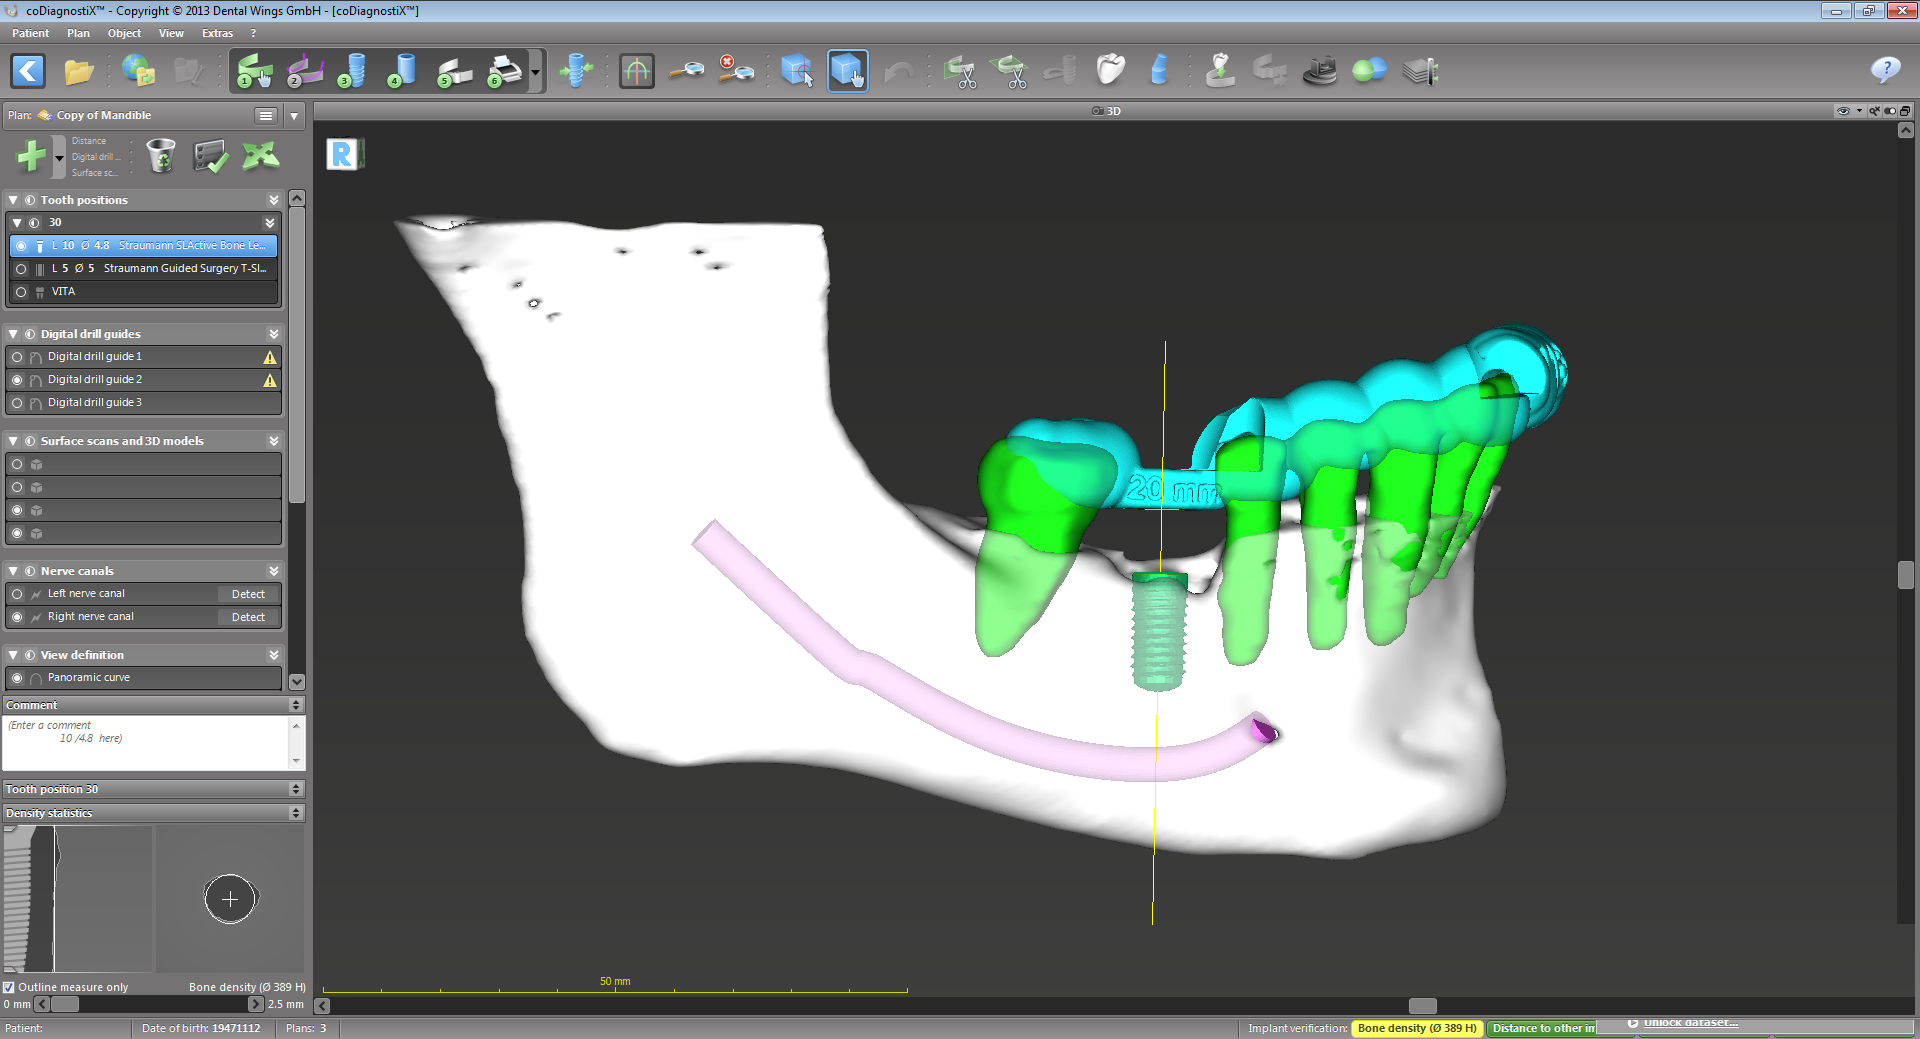Collapse the View definition section
The image size is (1920, 1039).
click(13, 655)
